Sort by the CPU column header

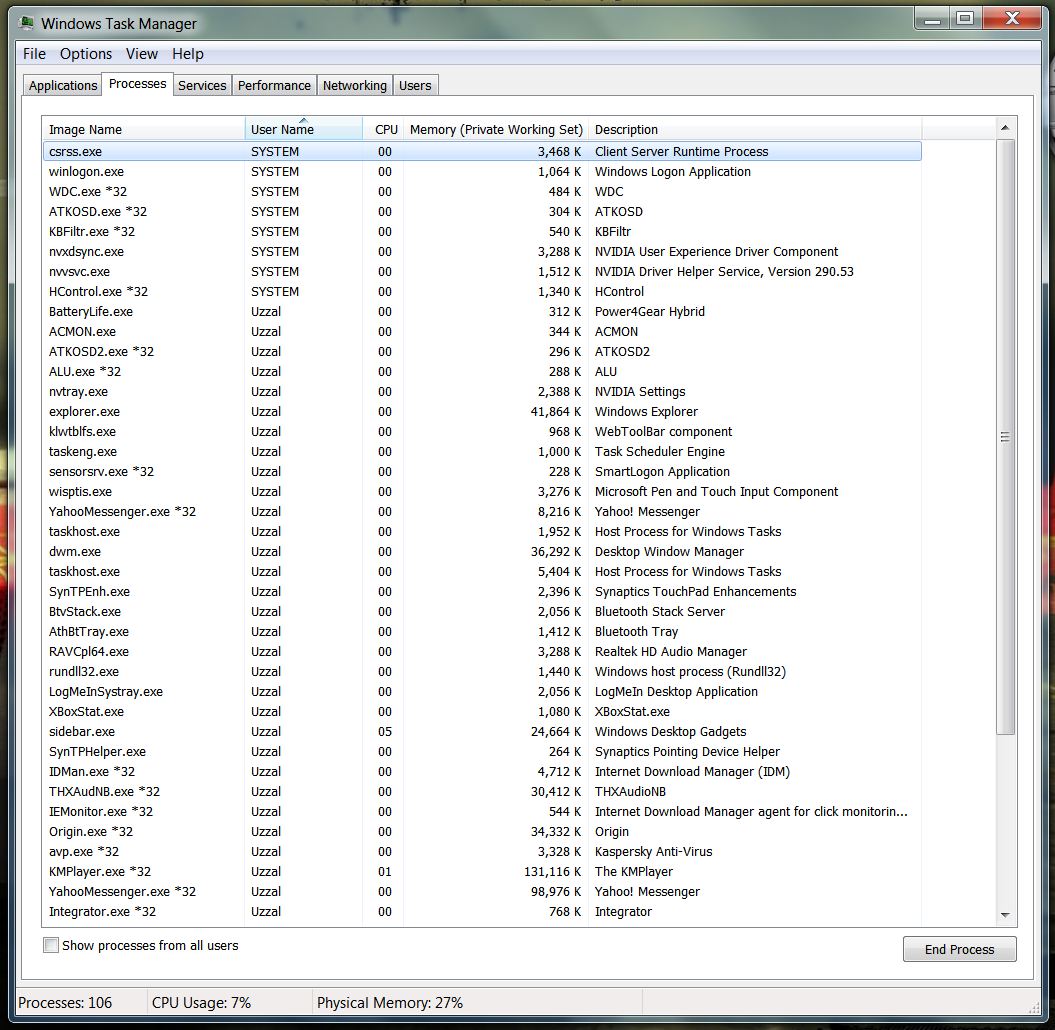click(383, 129)
